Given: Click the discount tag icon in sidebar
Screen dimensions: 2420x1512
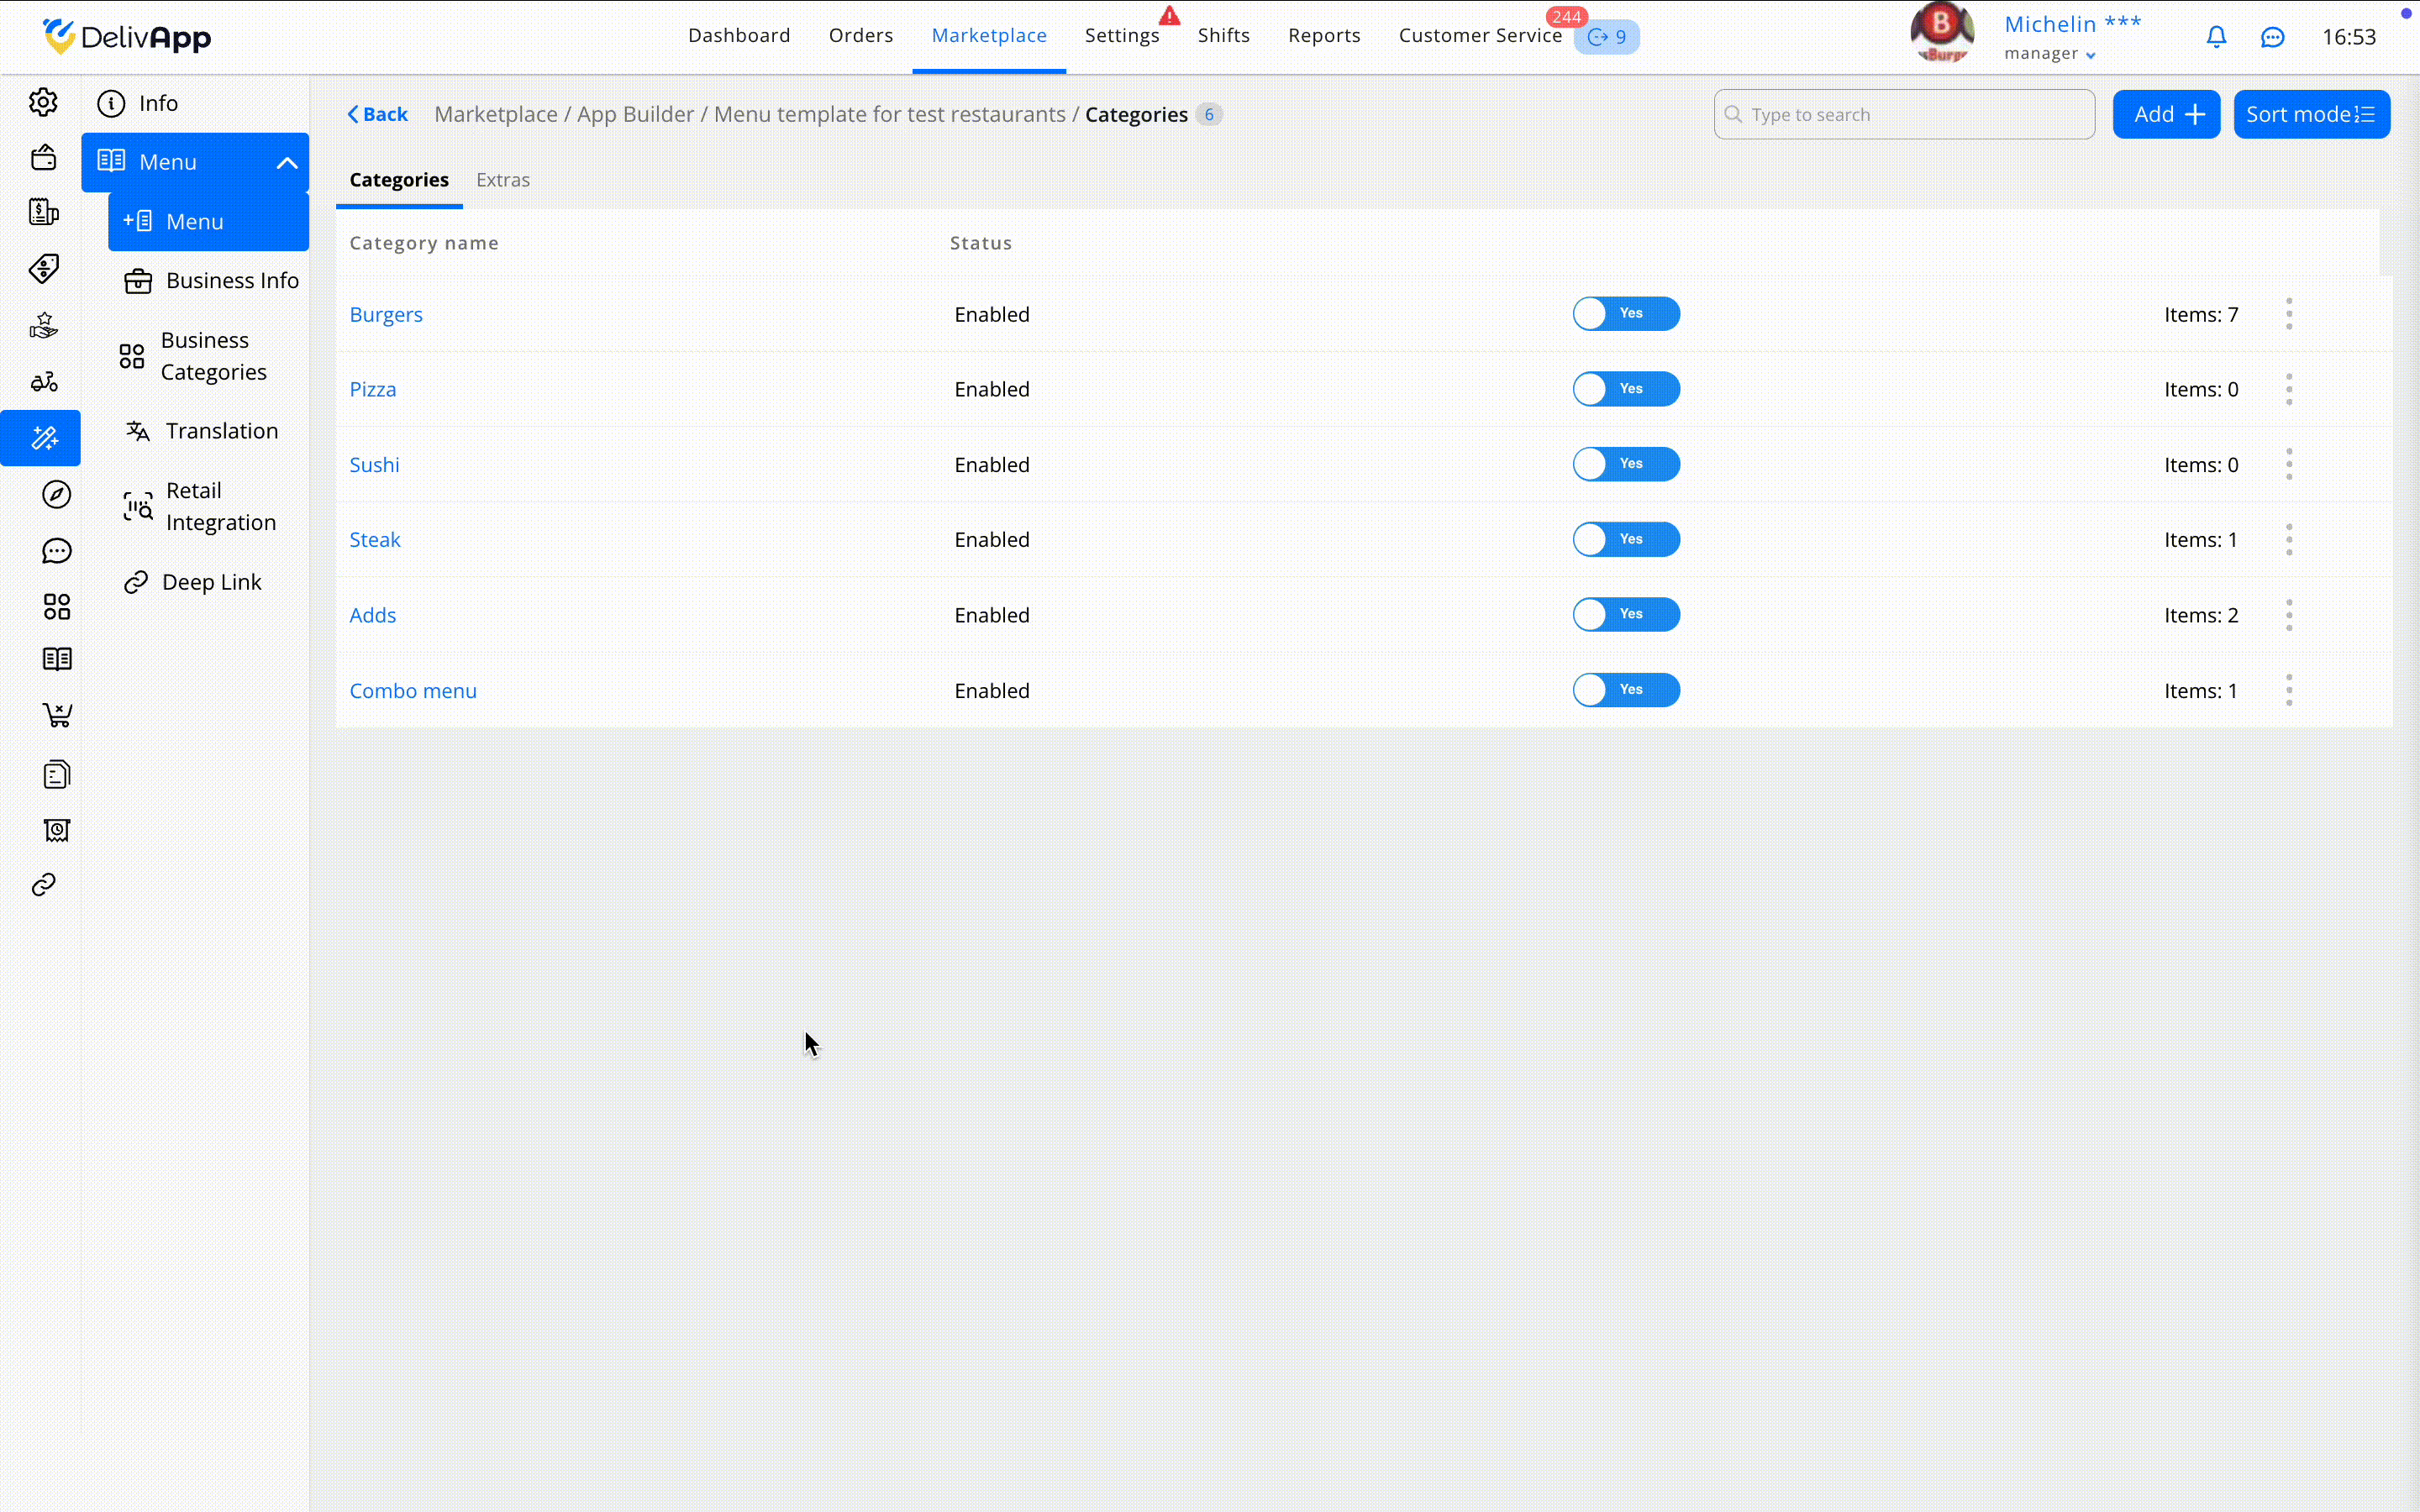Looking at the screenshot, I should tap(43, 268).
